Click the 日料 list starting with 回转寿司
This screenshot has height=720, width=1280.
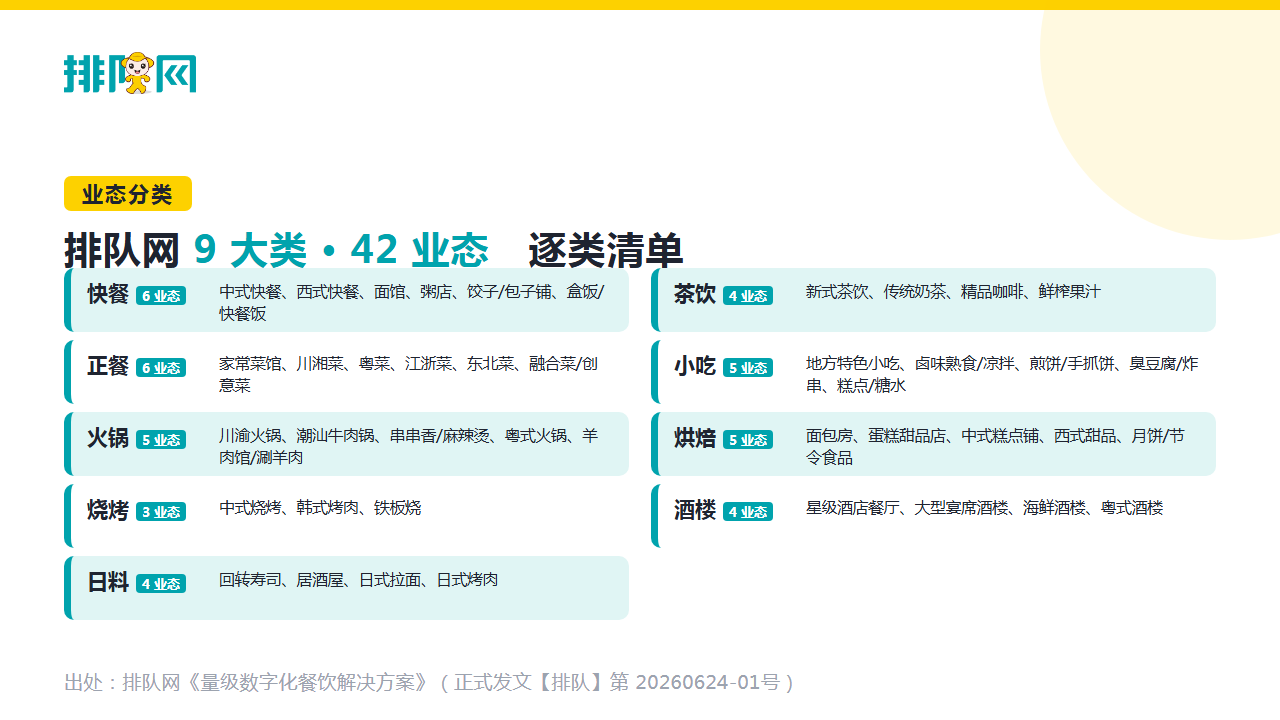point(359,580)
